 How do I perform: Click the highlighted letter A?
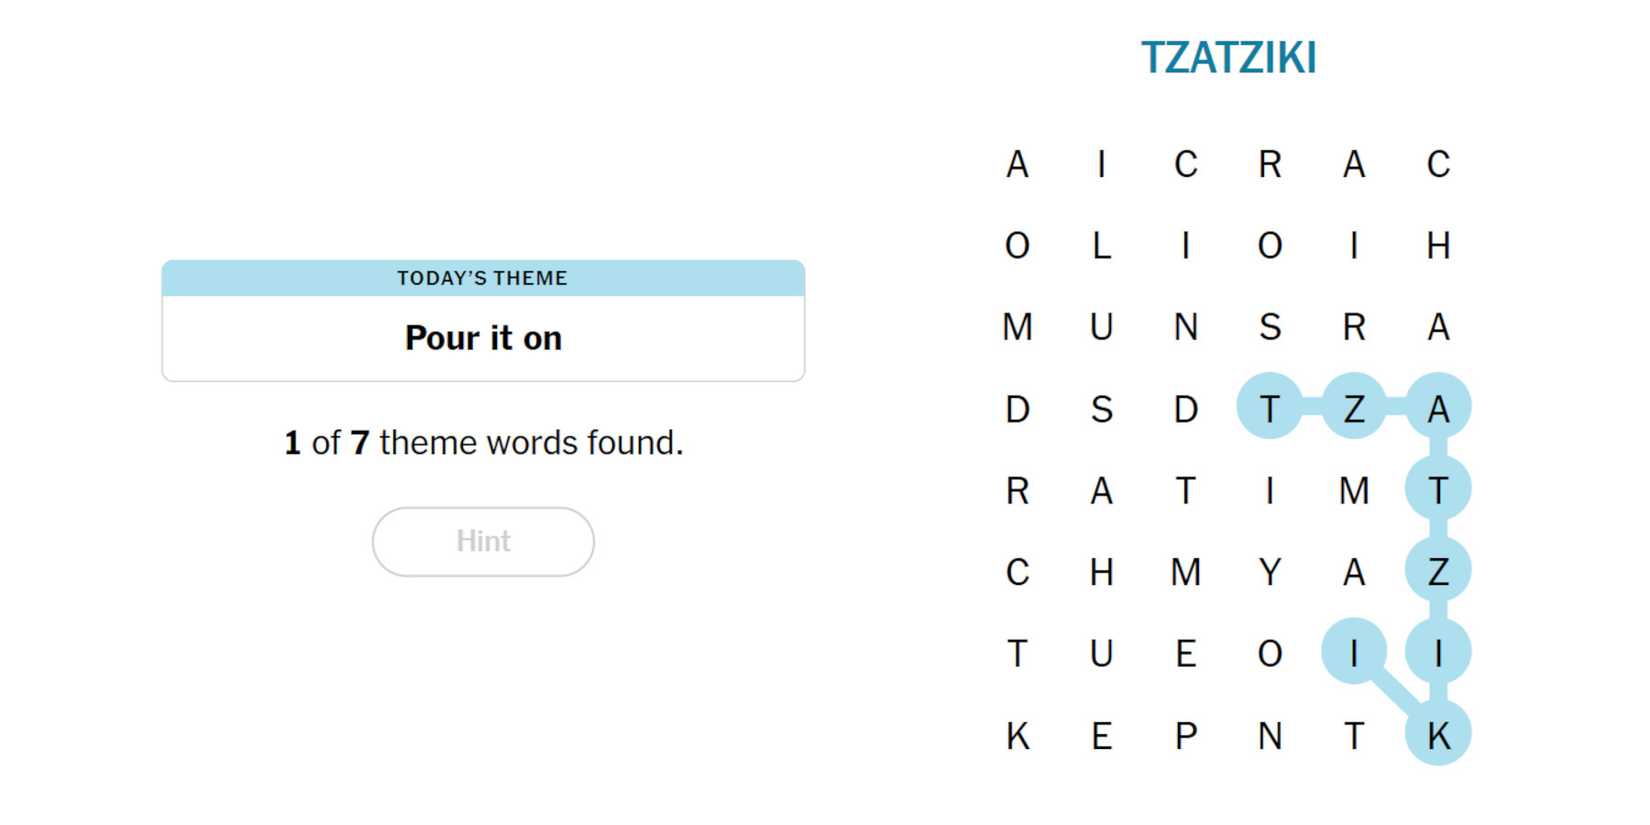(x=1438, y=409)
